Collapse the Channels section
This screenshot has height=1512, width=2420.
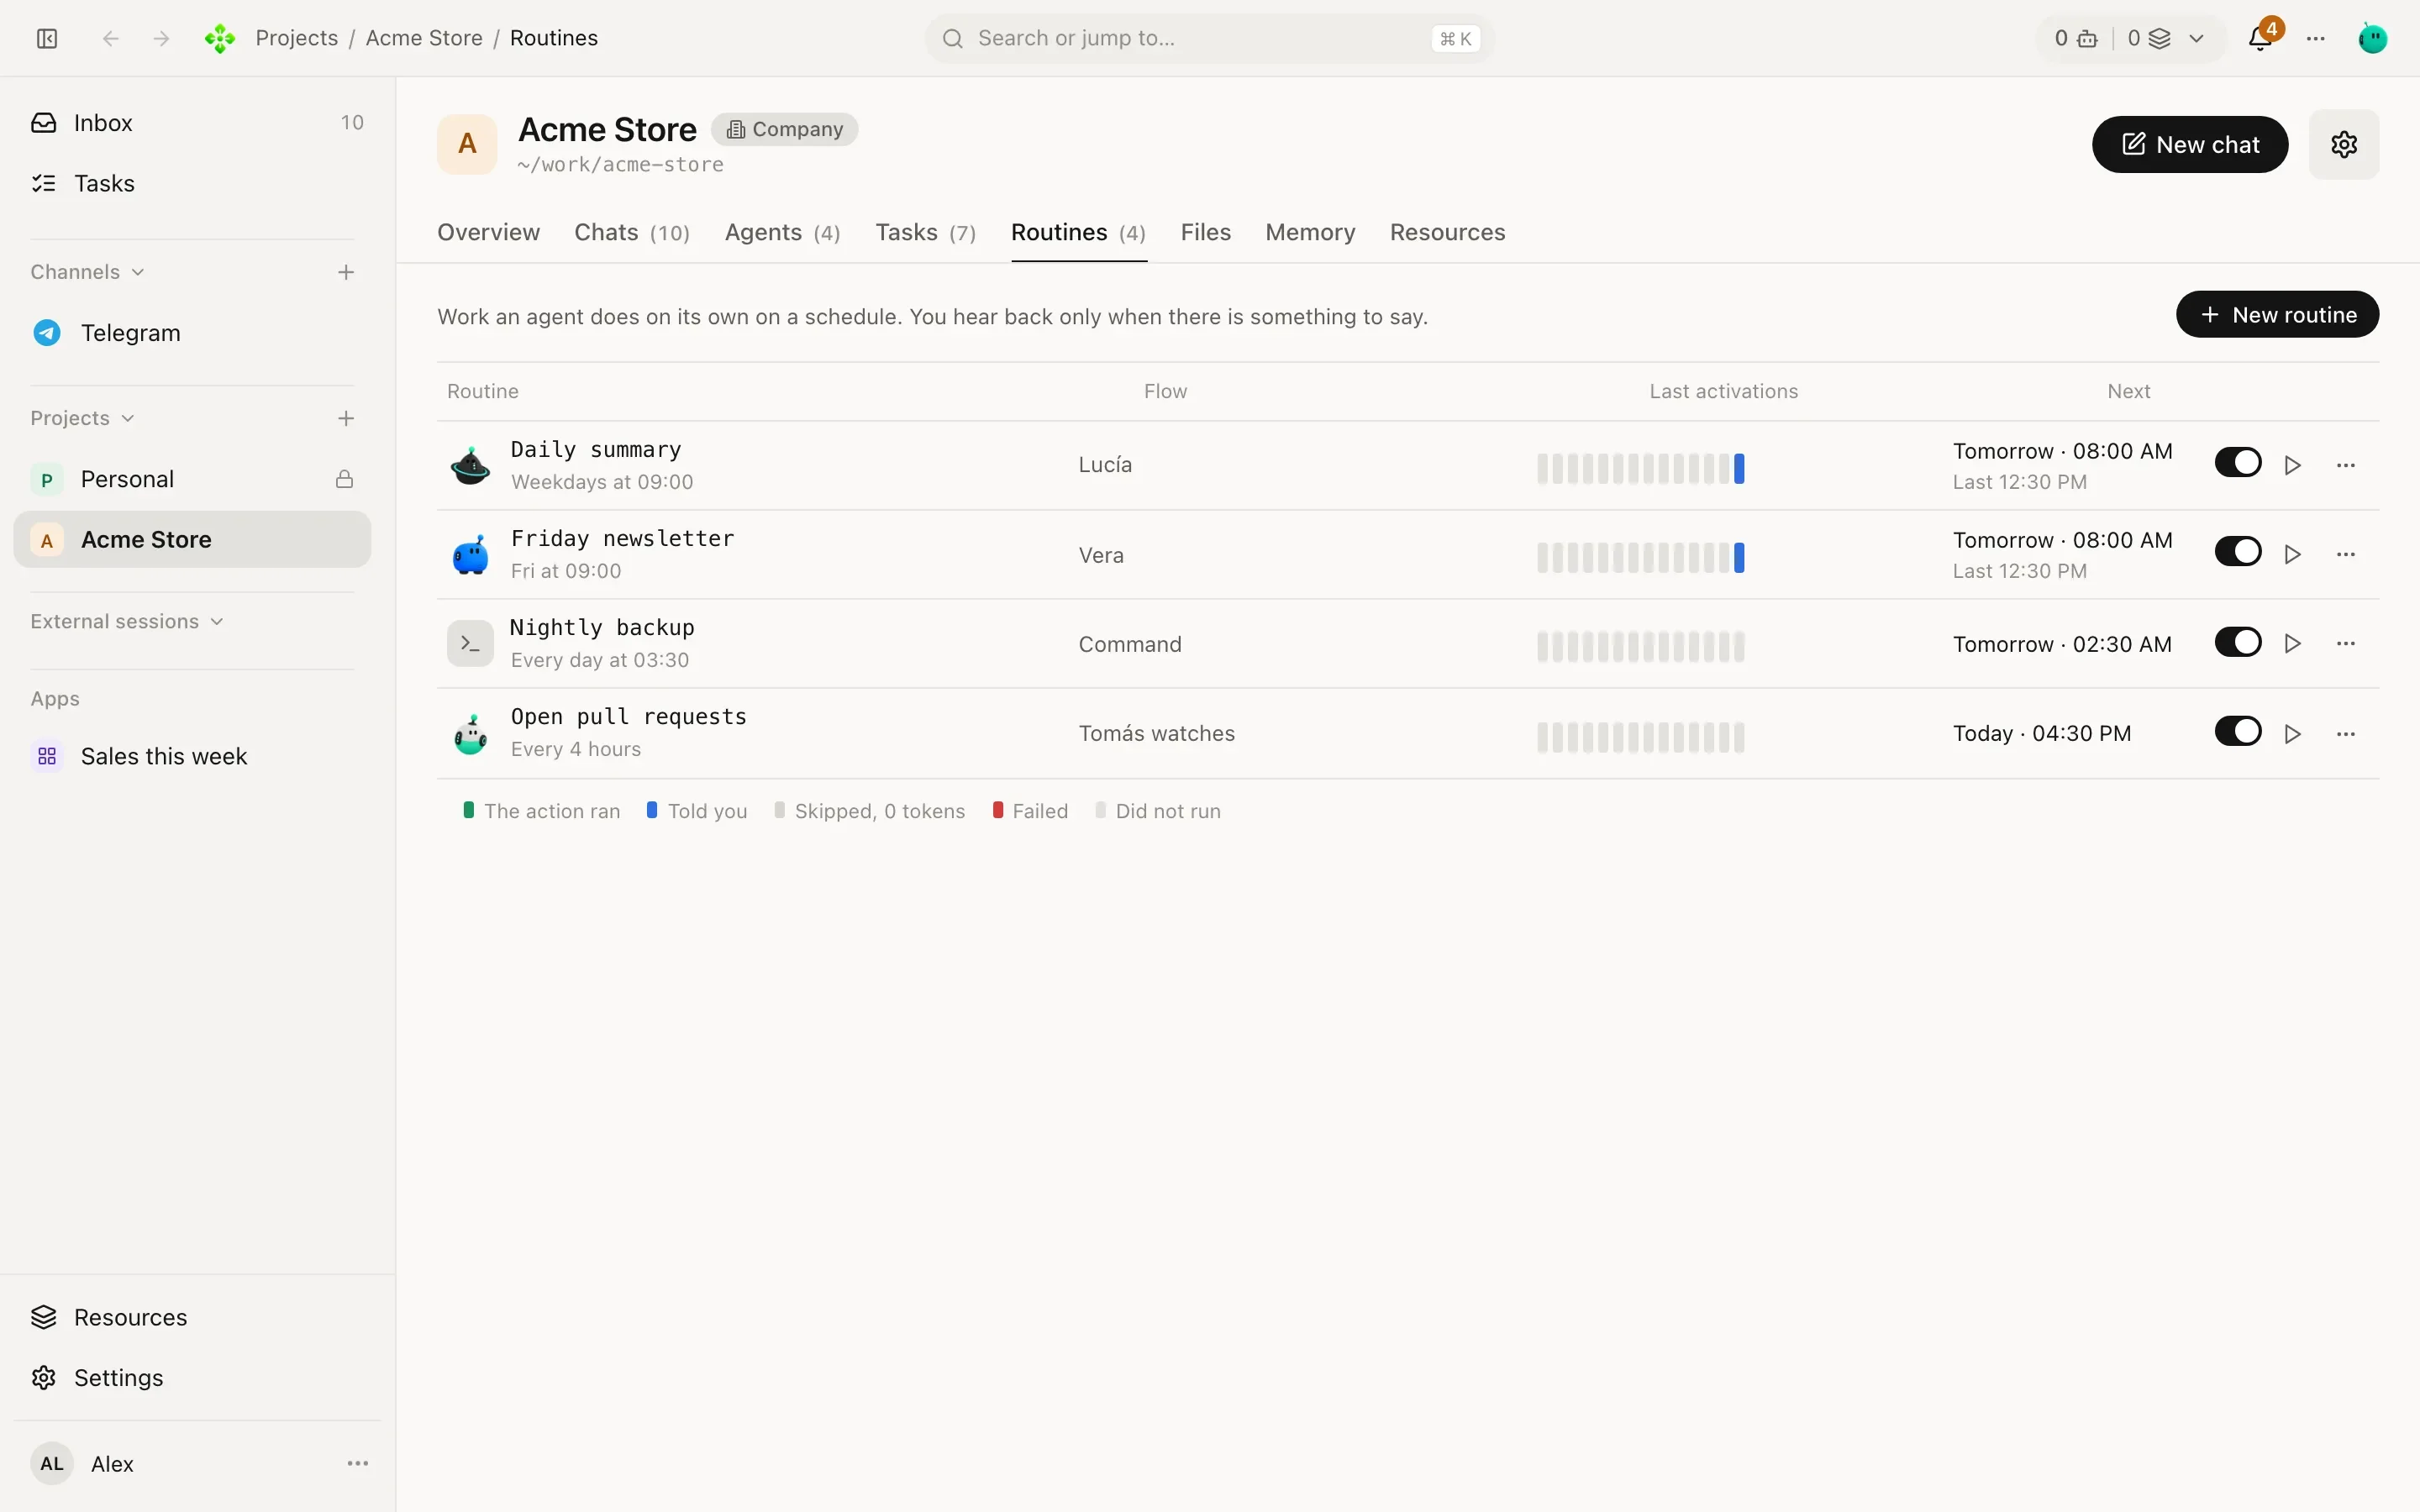pyautogui.click(x=88, y=272)
